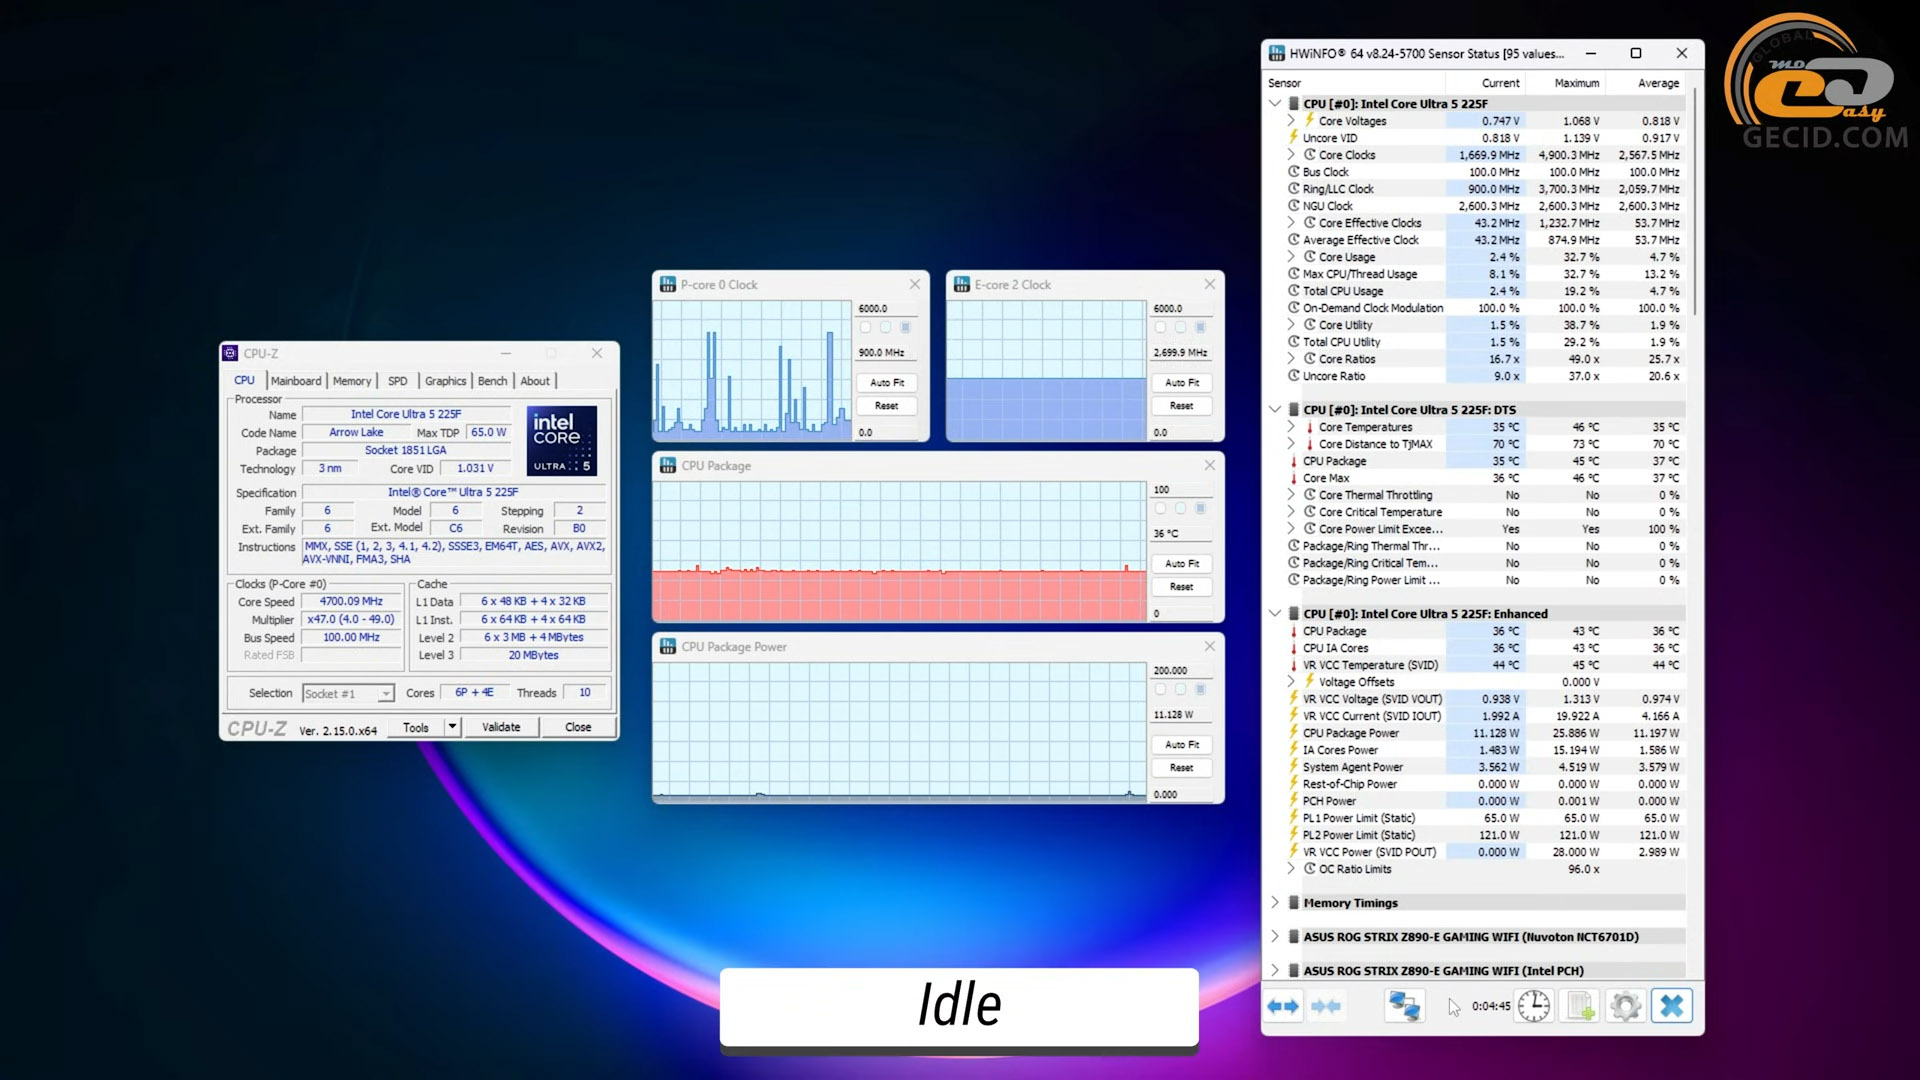Collapse the Core Ultra 5 225F: Enhanced group
This screenshot has width=1920, height=1080.
tap(1275, 614)
